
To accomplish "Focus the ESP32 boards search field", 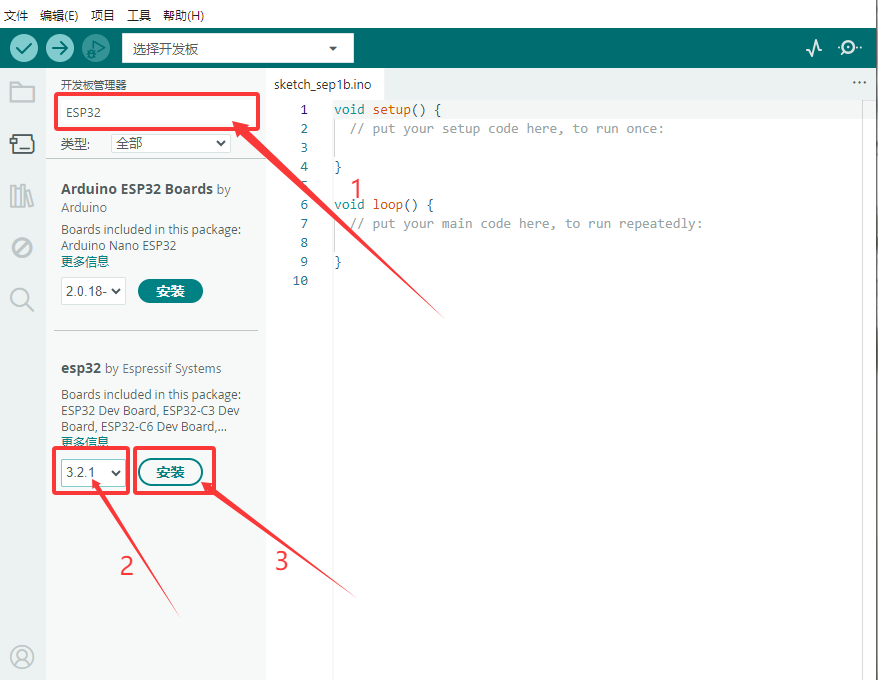I will pos(157,112).
